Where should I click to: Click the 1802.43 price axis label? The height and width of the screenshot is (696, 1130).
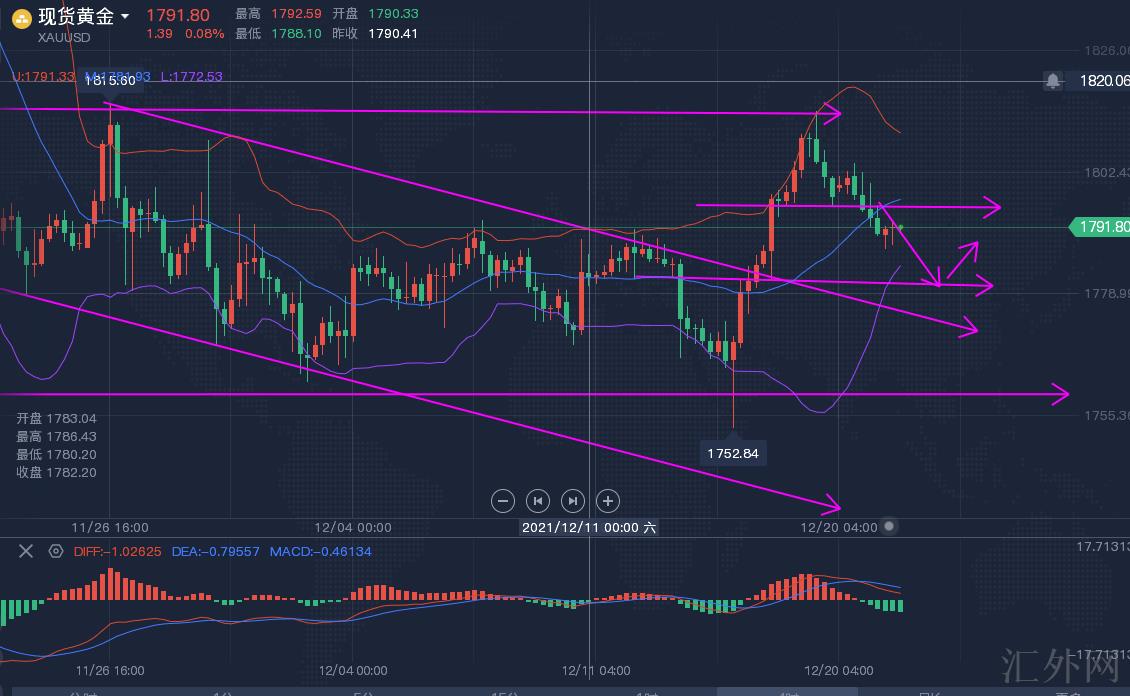[x=1107, y=172]
